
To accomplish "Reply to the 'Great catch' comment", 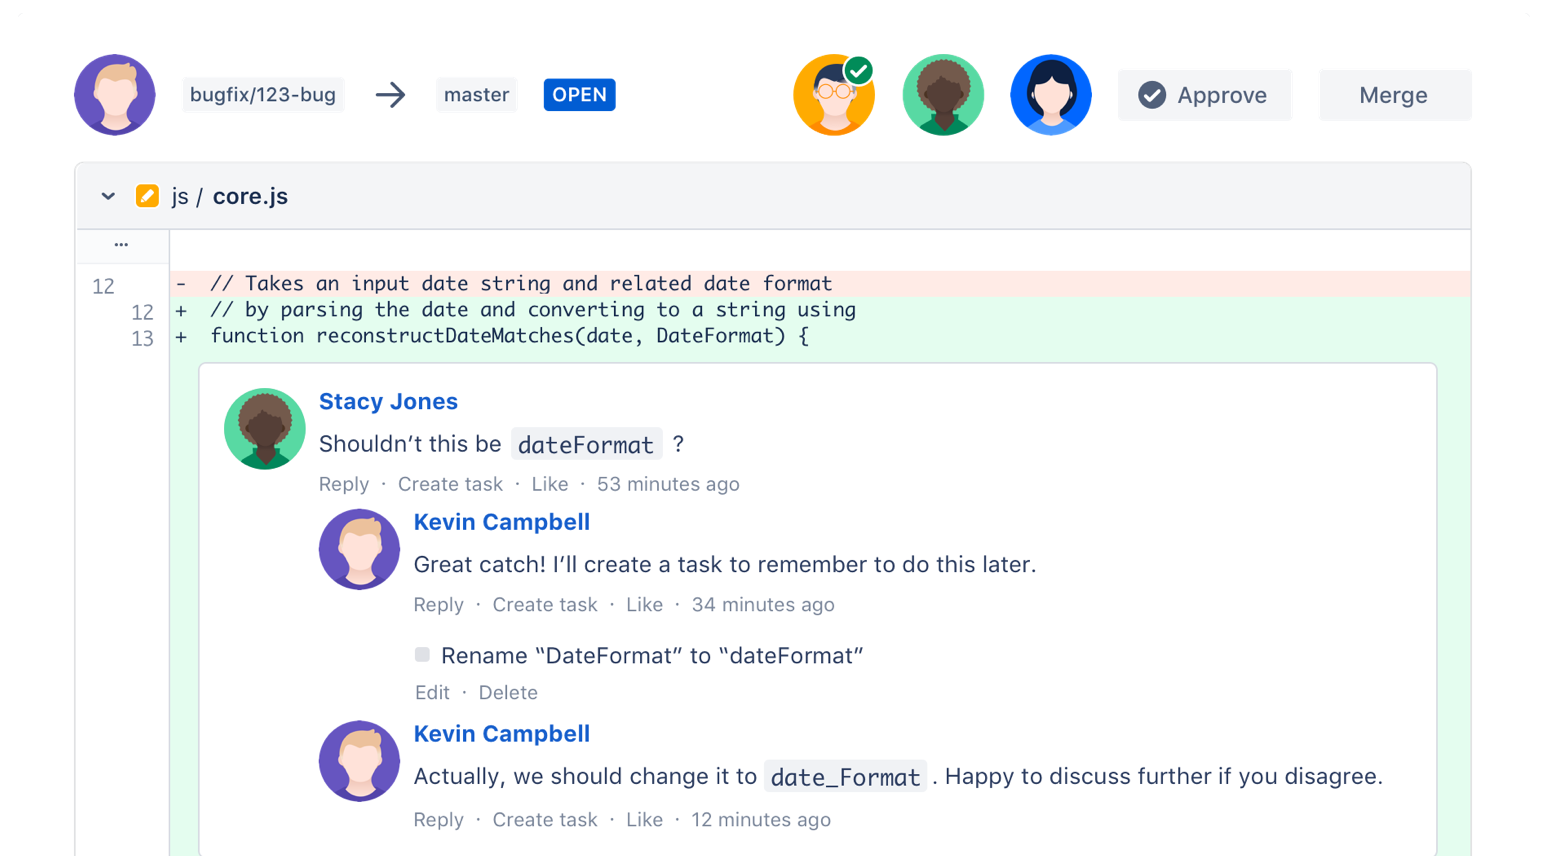I will click(x=439, y=605).
